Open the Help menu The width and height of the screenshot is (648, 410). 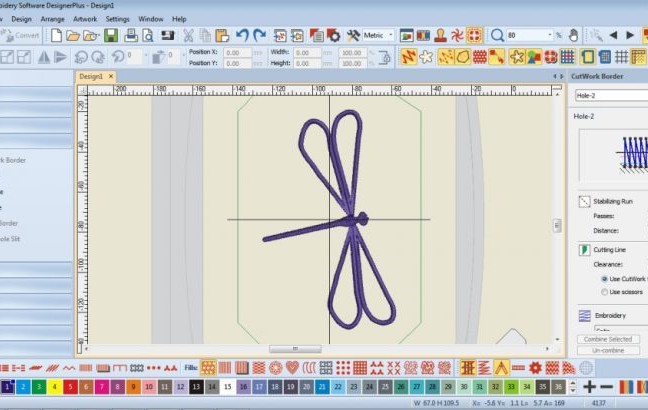tap(179, 19)
